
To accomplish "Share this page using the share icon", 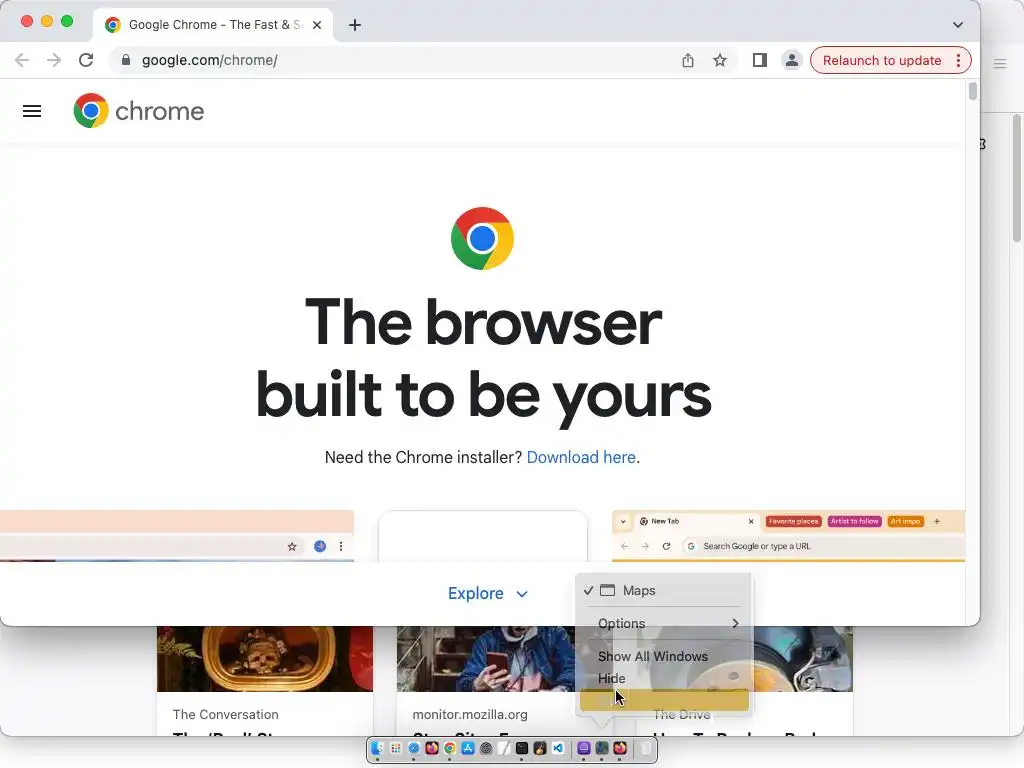I will pyautogui.click(x=688, y=60).
